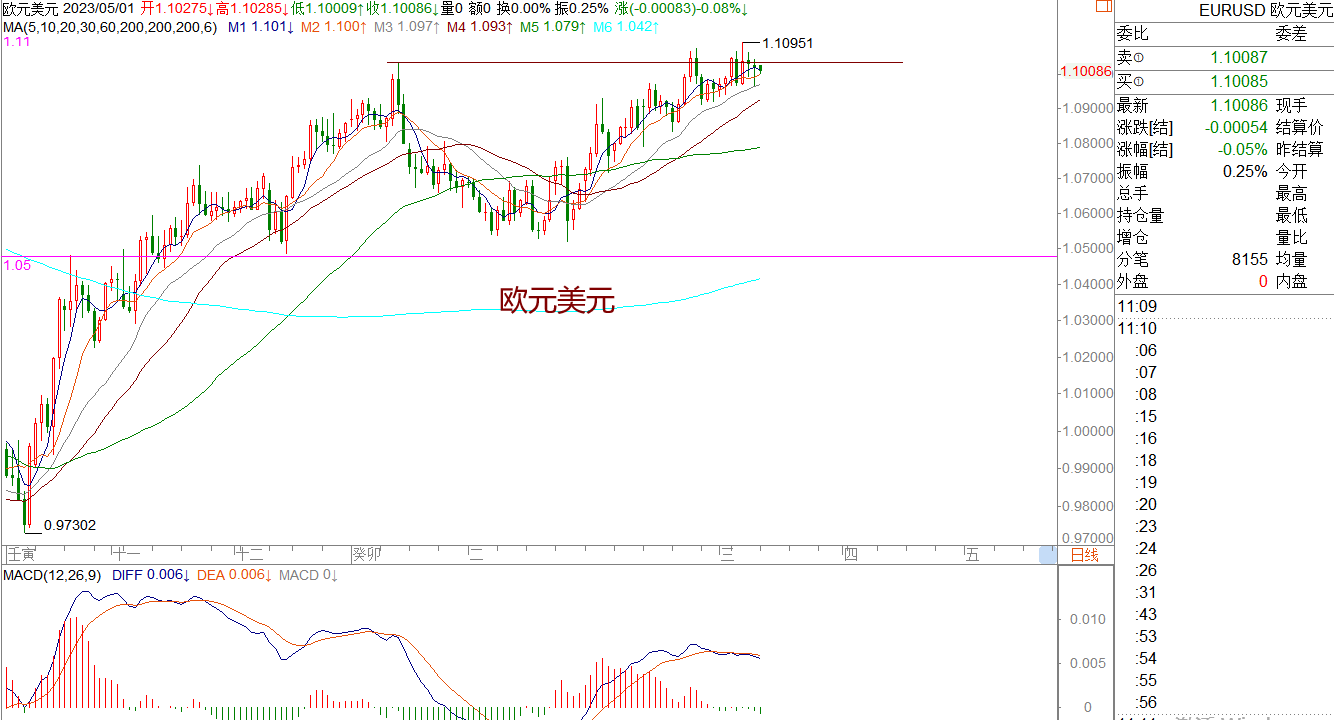Select the M3 1.097 moving average value

[x=407, y=27]
